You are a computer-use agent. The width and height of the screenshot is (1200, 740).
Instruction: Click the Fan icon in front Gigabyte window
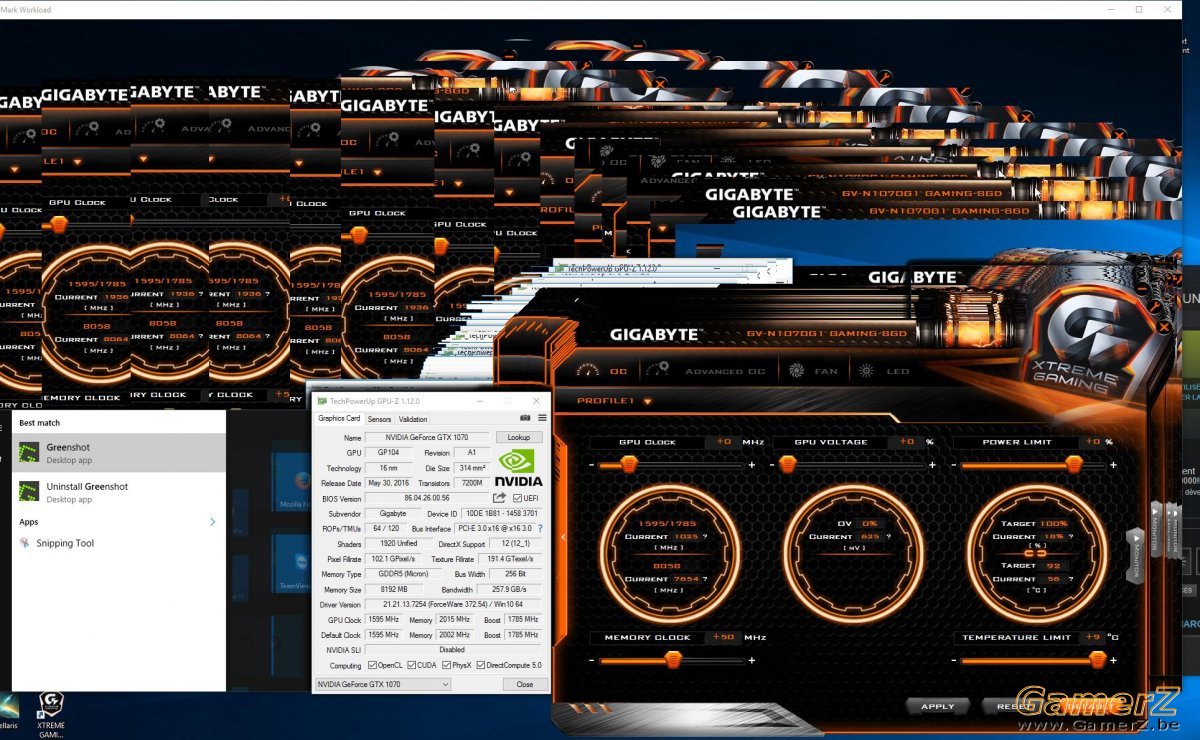click(797, 371)
